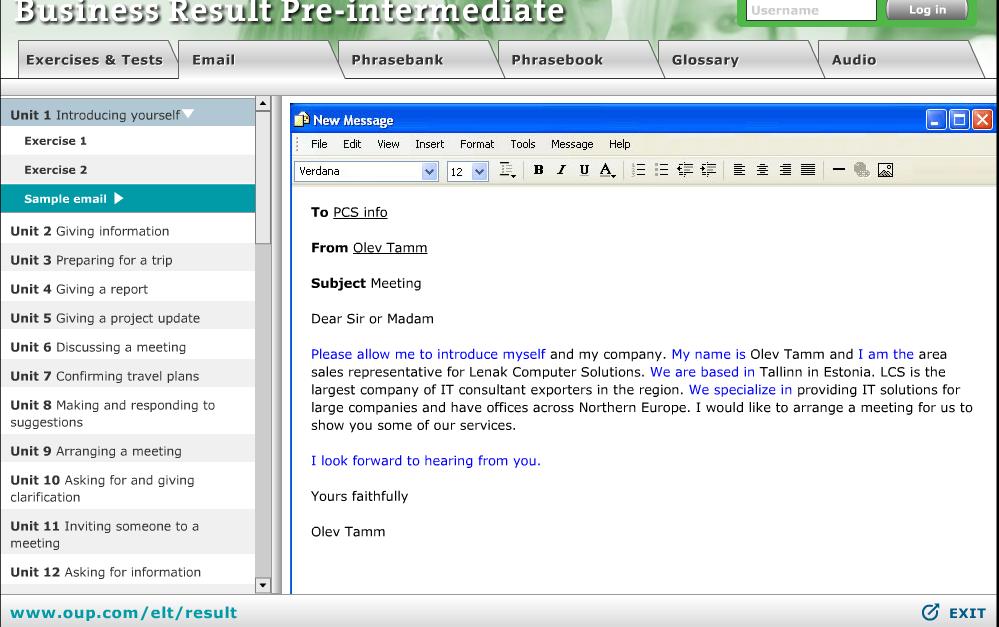Expand Unit 3 Preparing for a trip
This screenshot has height=627, width=999.
pyautogui.click(x=128, y=260)
